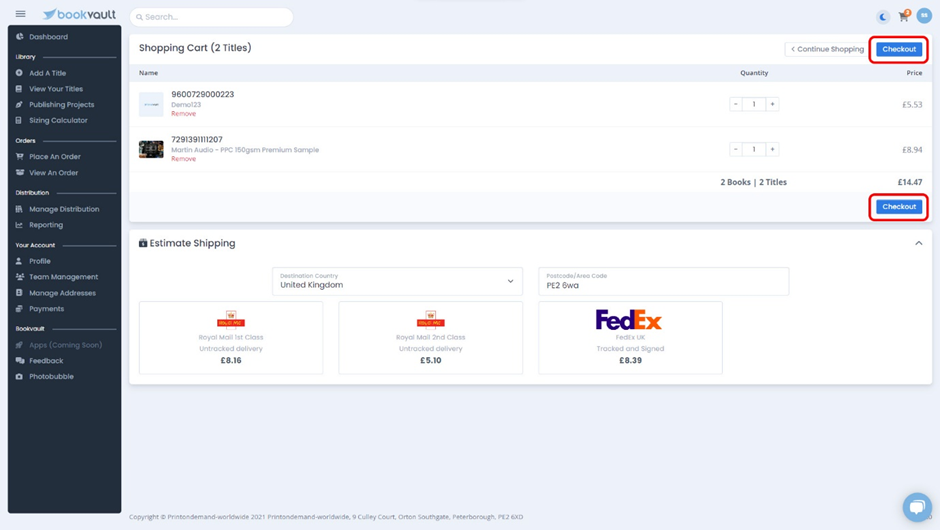Screen dimensions: 940x530
Task: Click the Manage Addresses icon
Action: pos(19,293)
